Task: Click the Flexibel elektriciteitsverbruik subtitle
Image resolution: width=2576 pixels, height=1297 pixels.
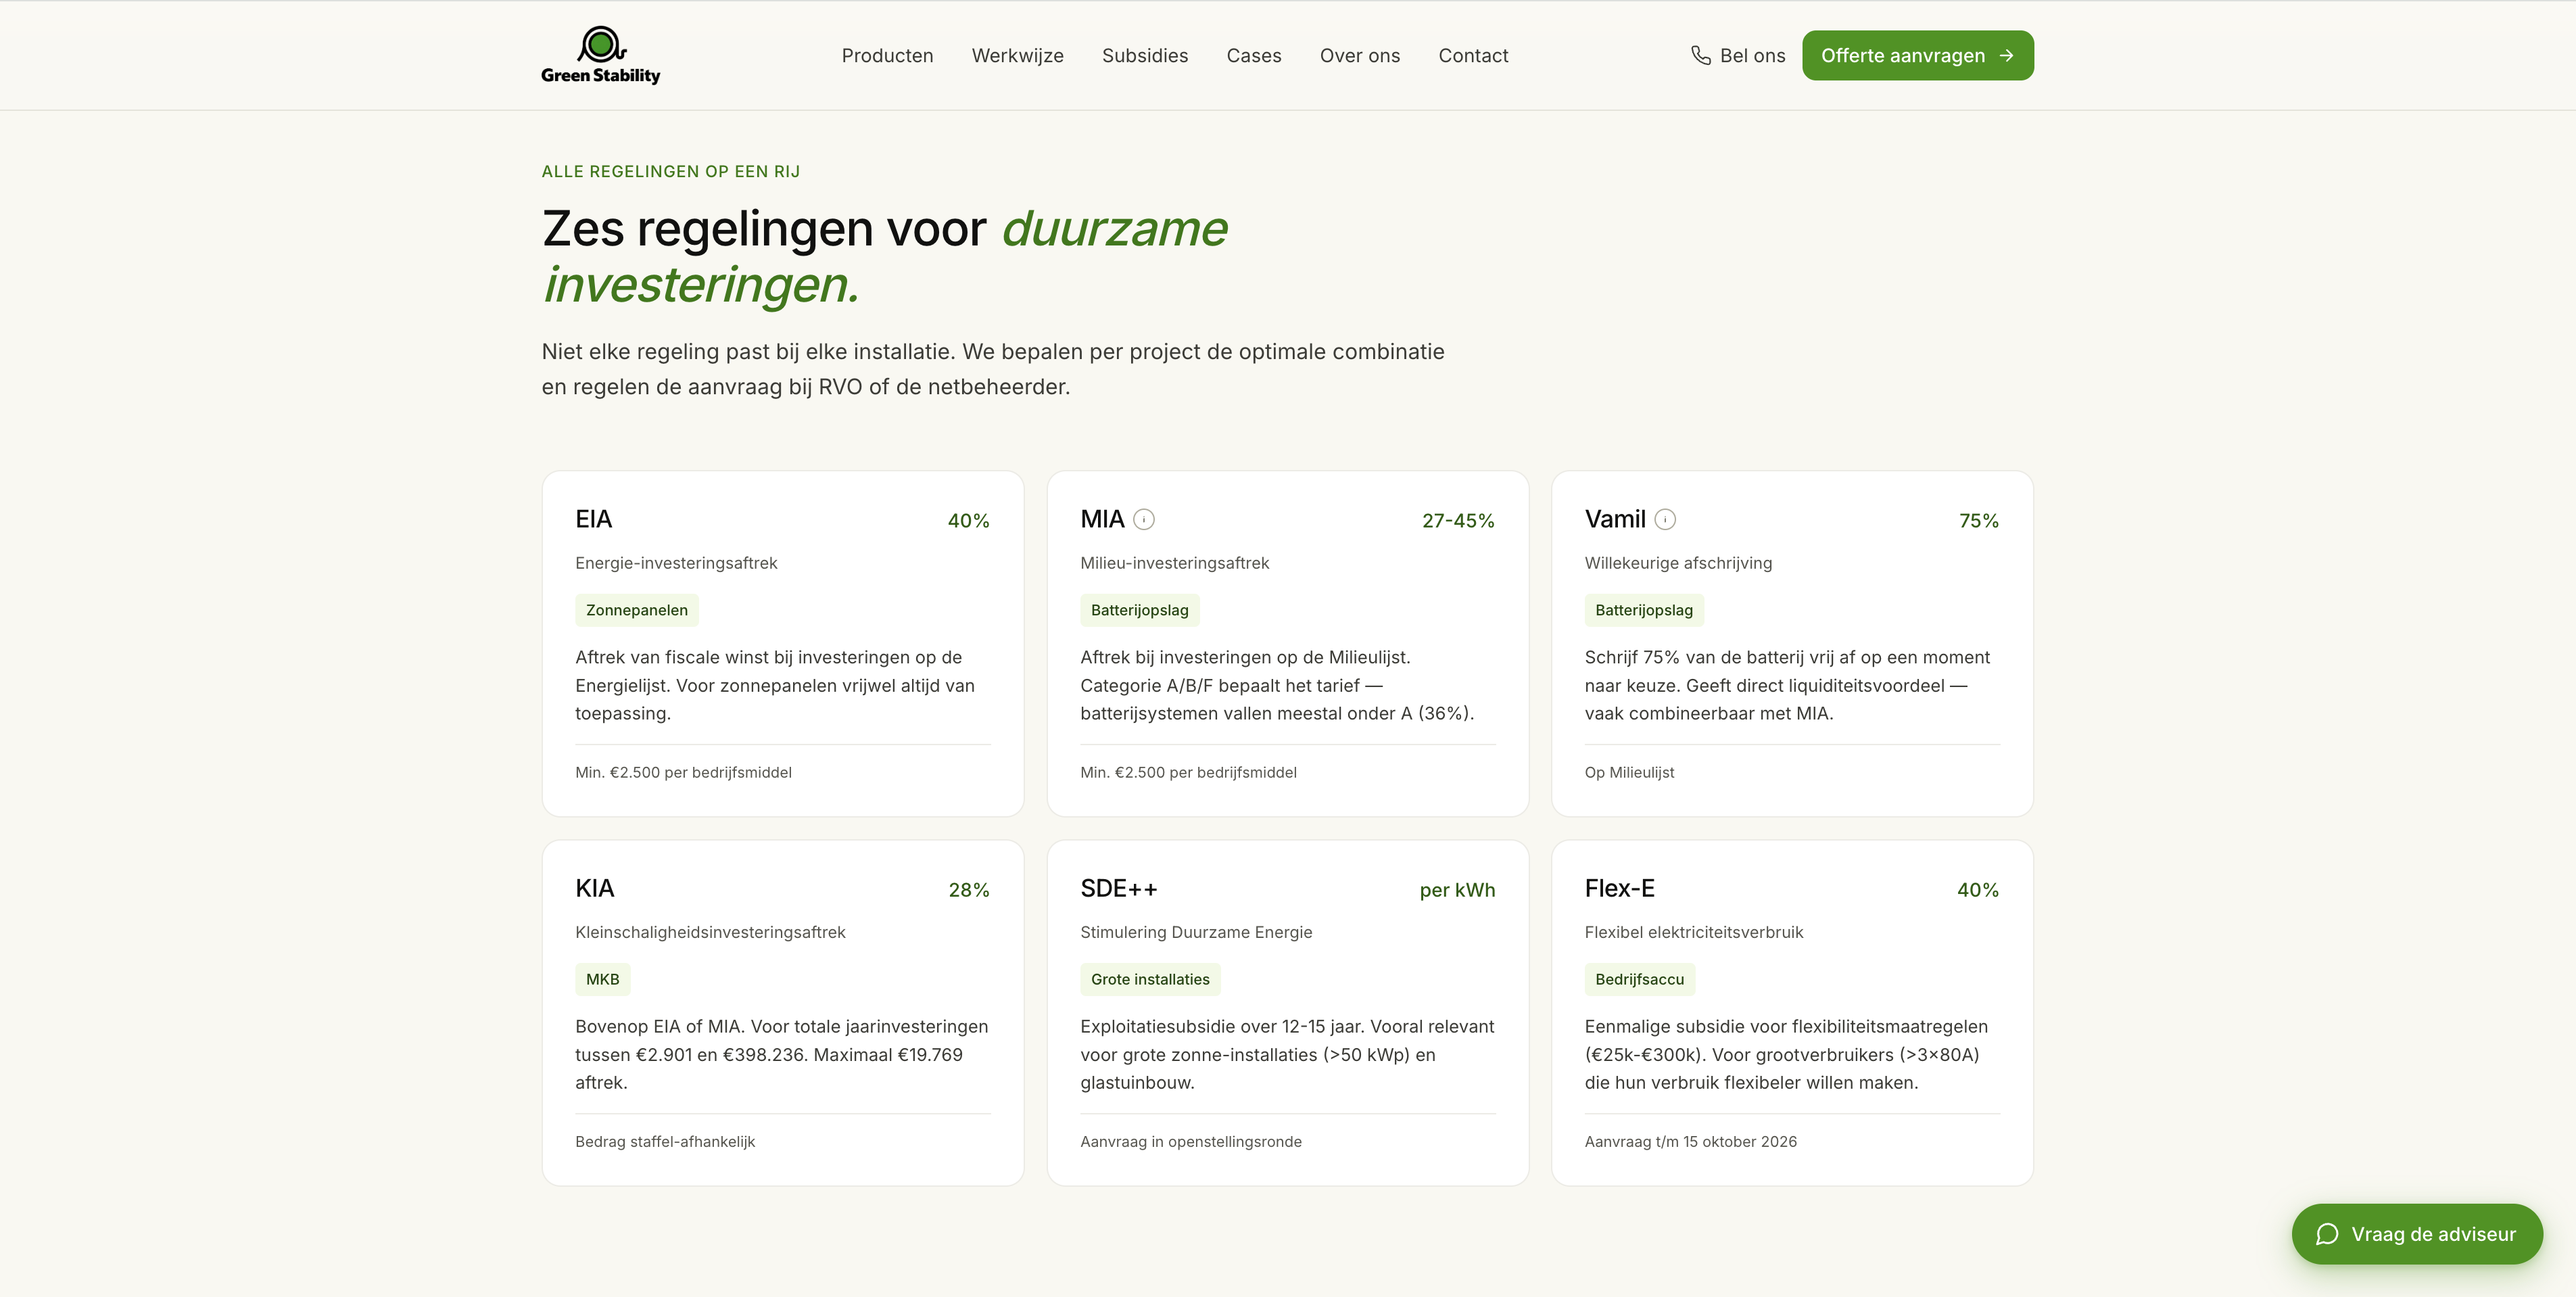Action: pyautogui.click(x=1694, y=932)
